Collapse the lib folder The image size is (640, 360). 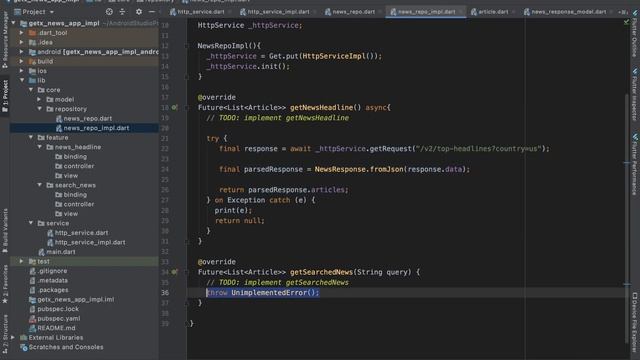(22, 80)
